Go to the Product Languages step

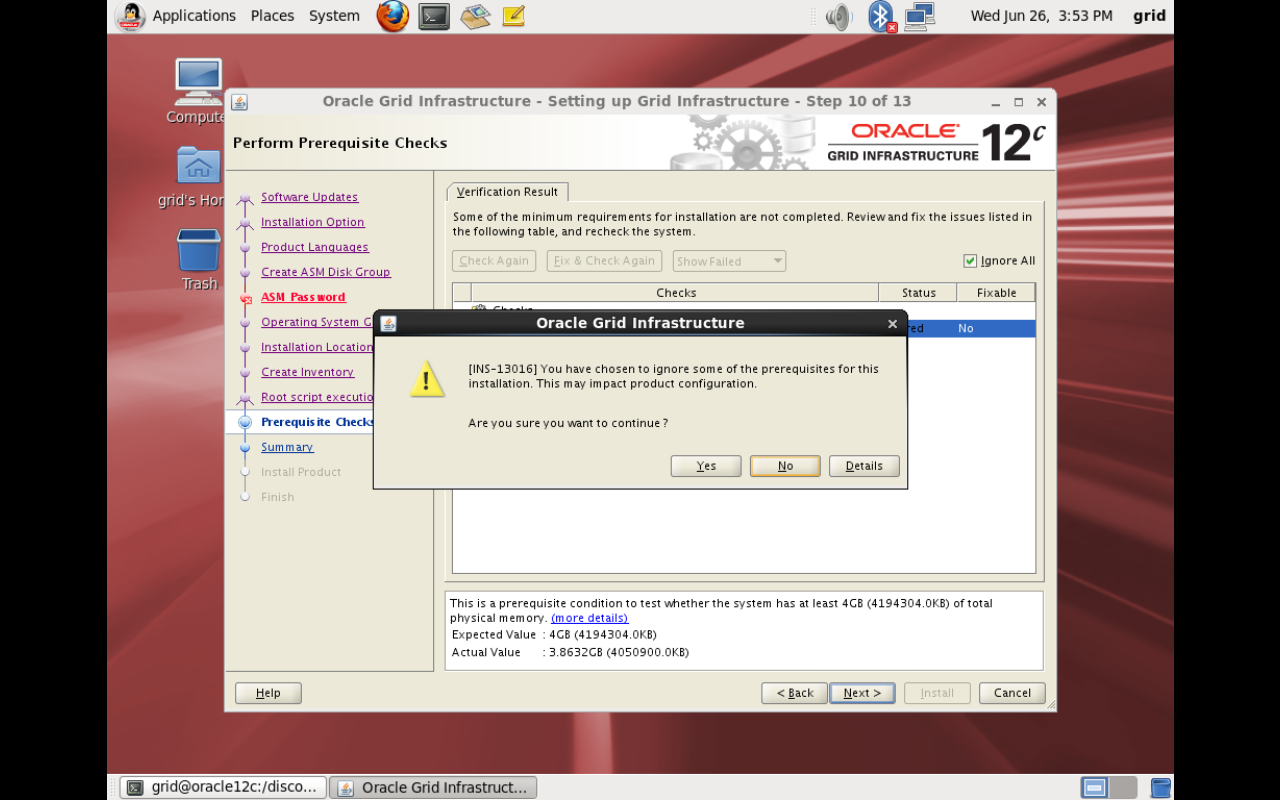[x=314, y=247]
